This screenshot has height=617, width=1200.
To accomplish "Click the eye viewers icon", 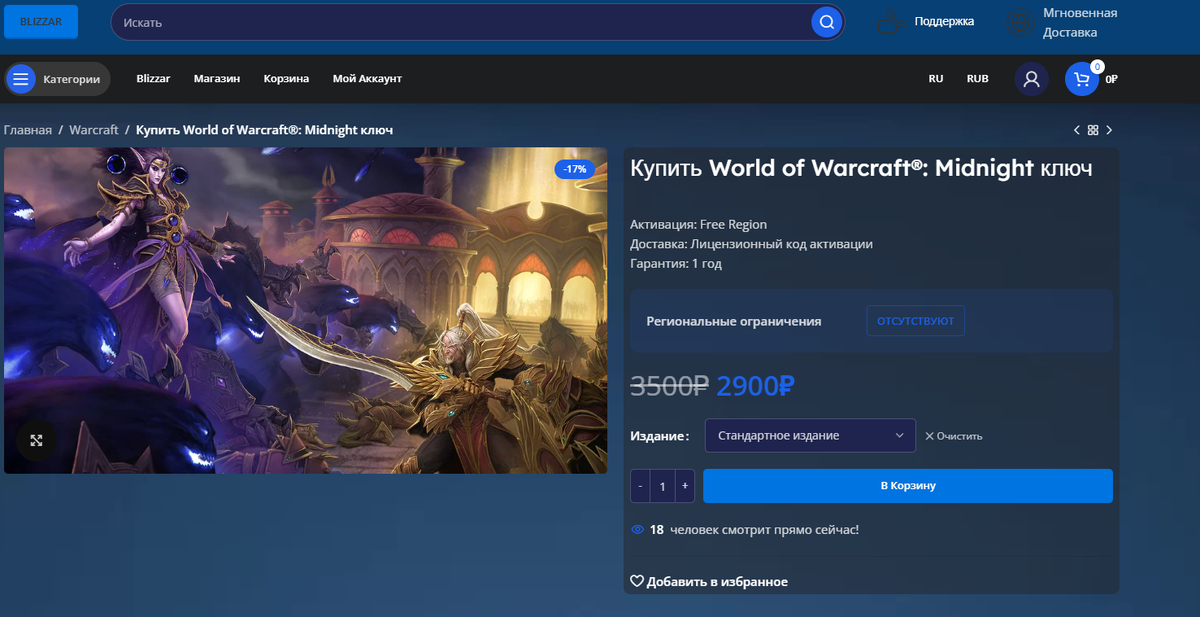I will coord(637,529).
